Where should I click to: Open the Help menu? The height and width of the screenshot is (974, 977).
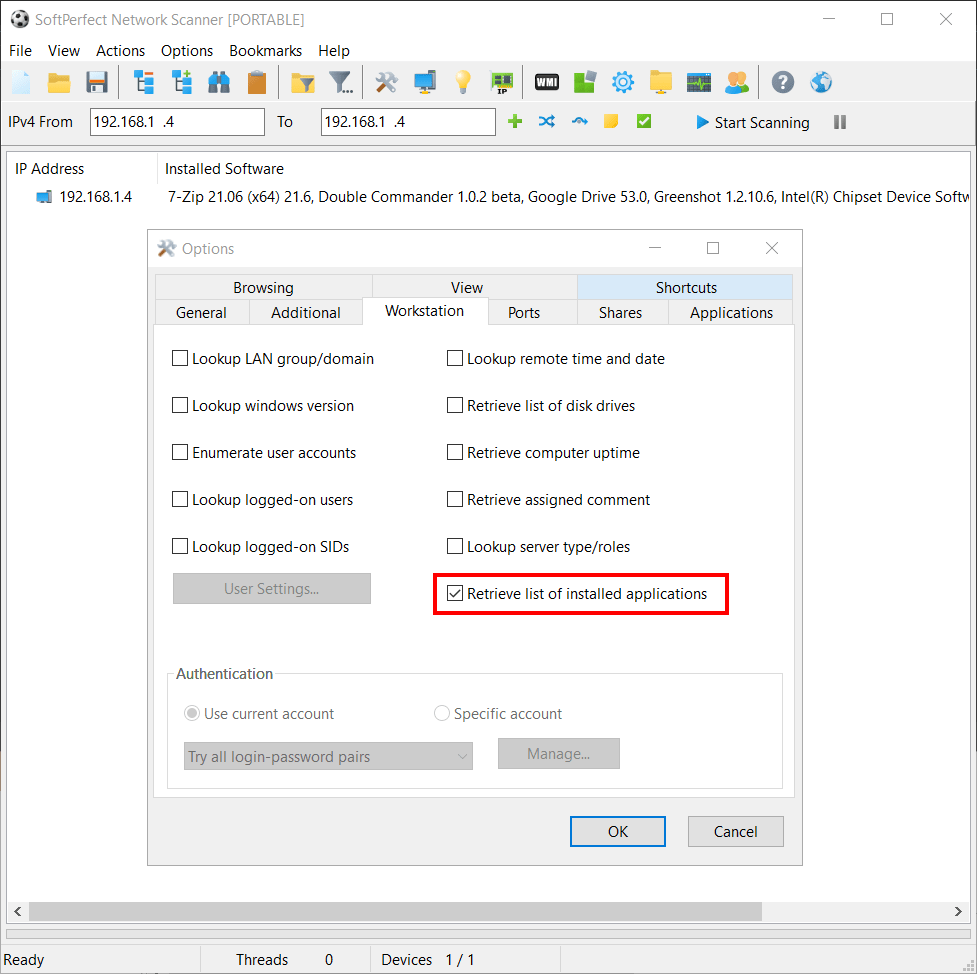(334, 50)
